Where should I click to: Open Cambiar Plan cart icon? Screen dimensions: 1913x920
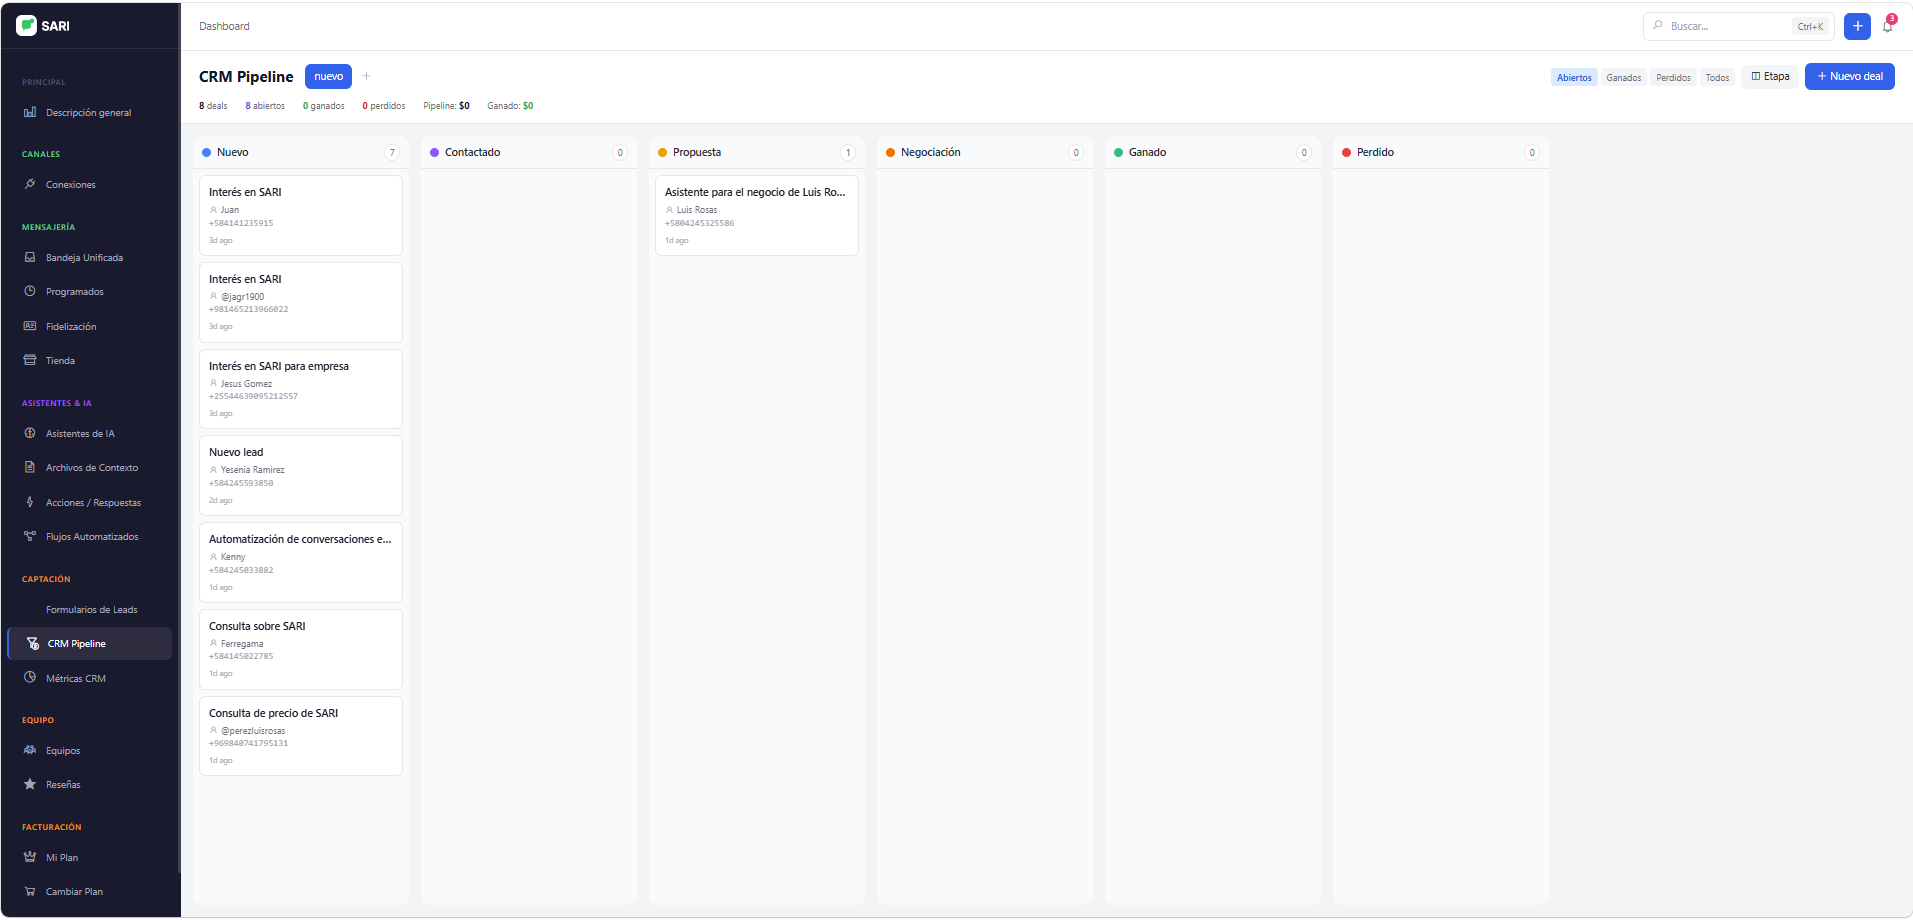coord(30,891)
